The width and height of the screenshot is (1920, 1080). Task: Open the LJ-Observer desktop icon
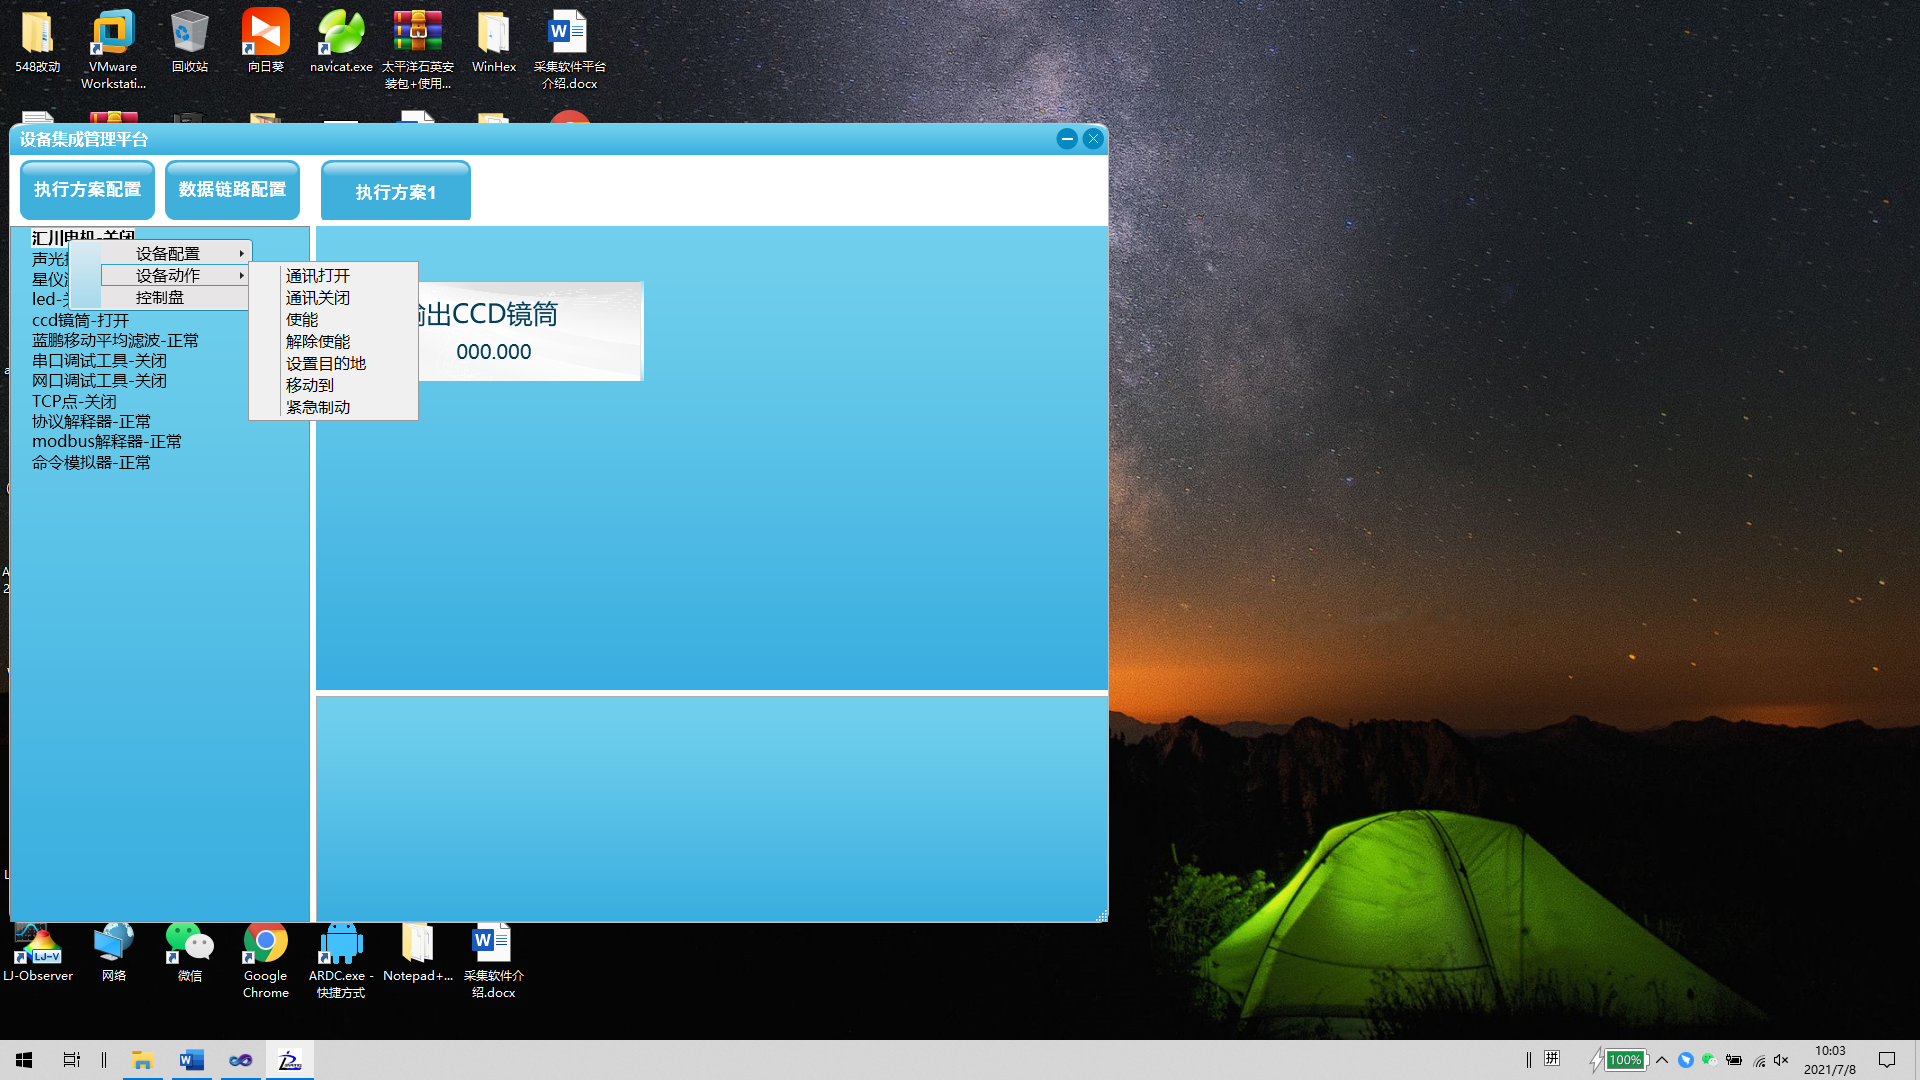[38, 943]
